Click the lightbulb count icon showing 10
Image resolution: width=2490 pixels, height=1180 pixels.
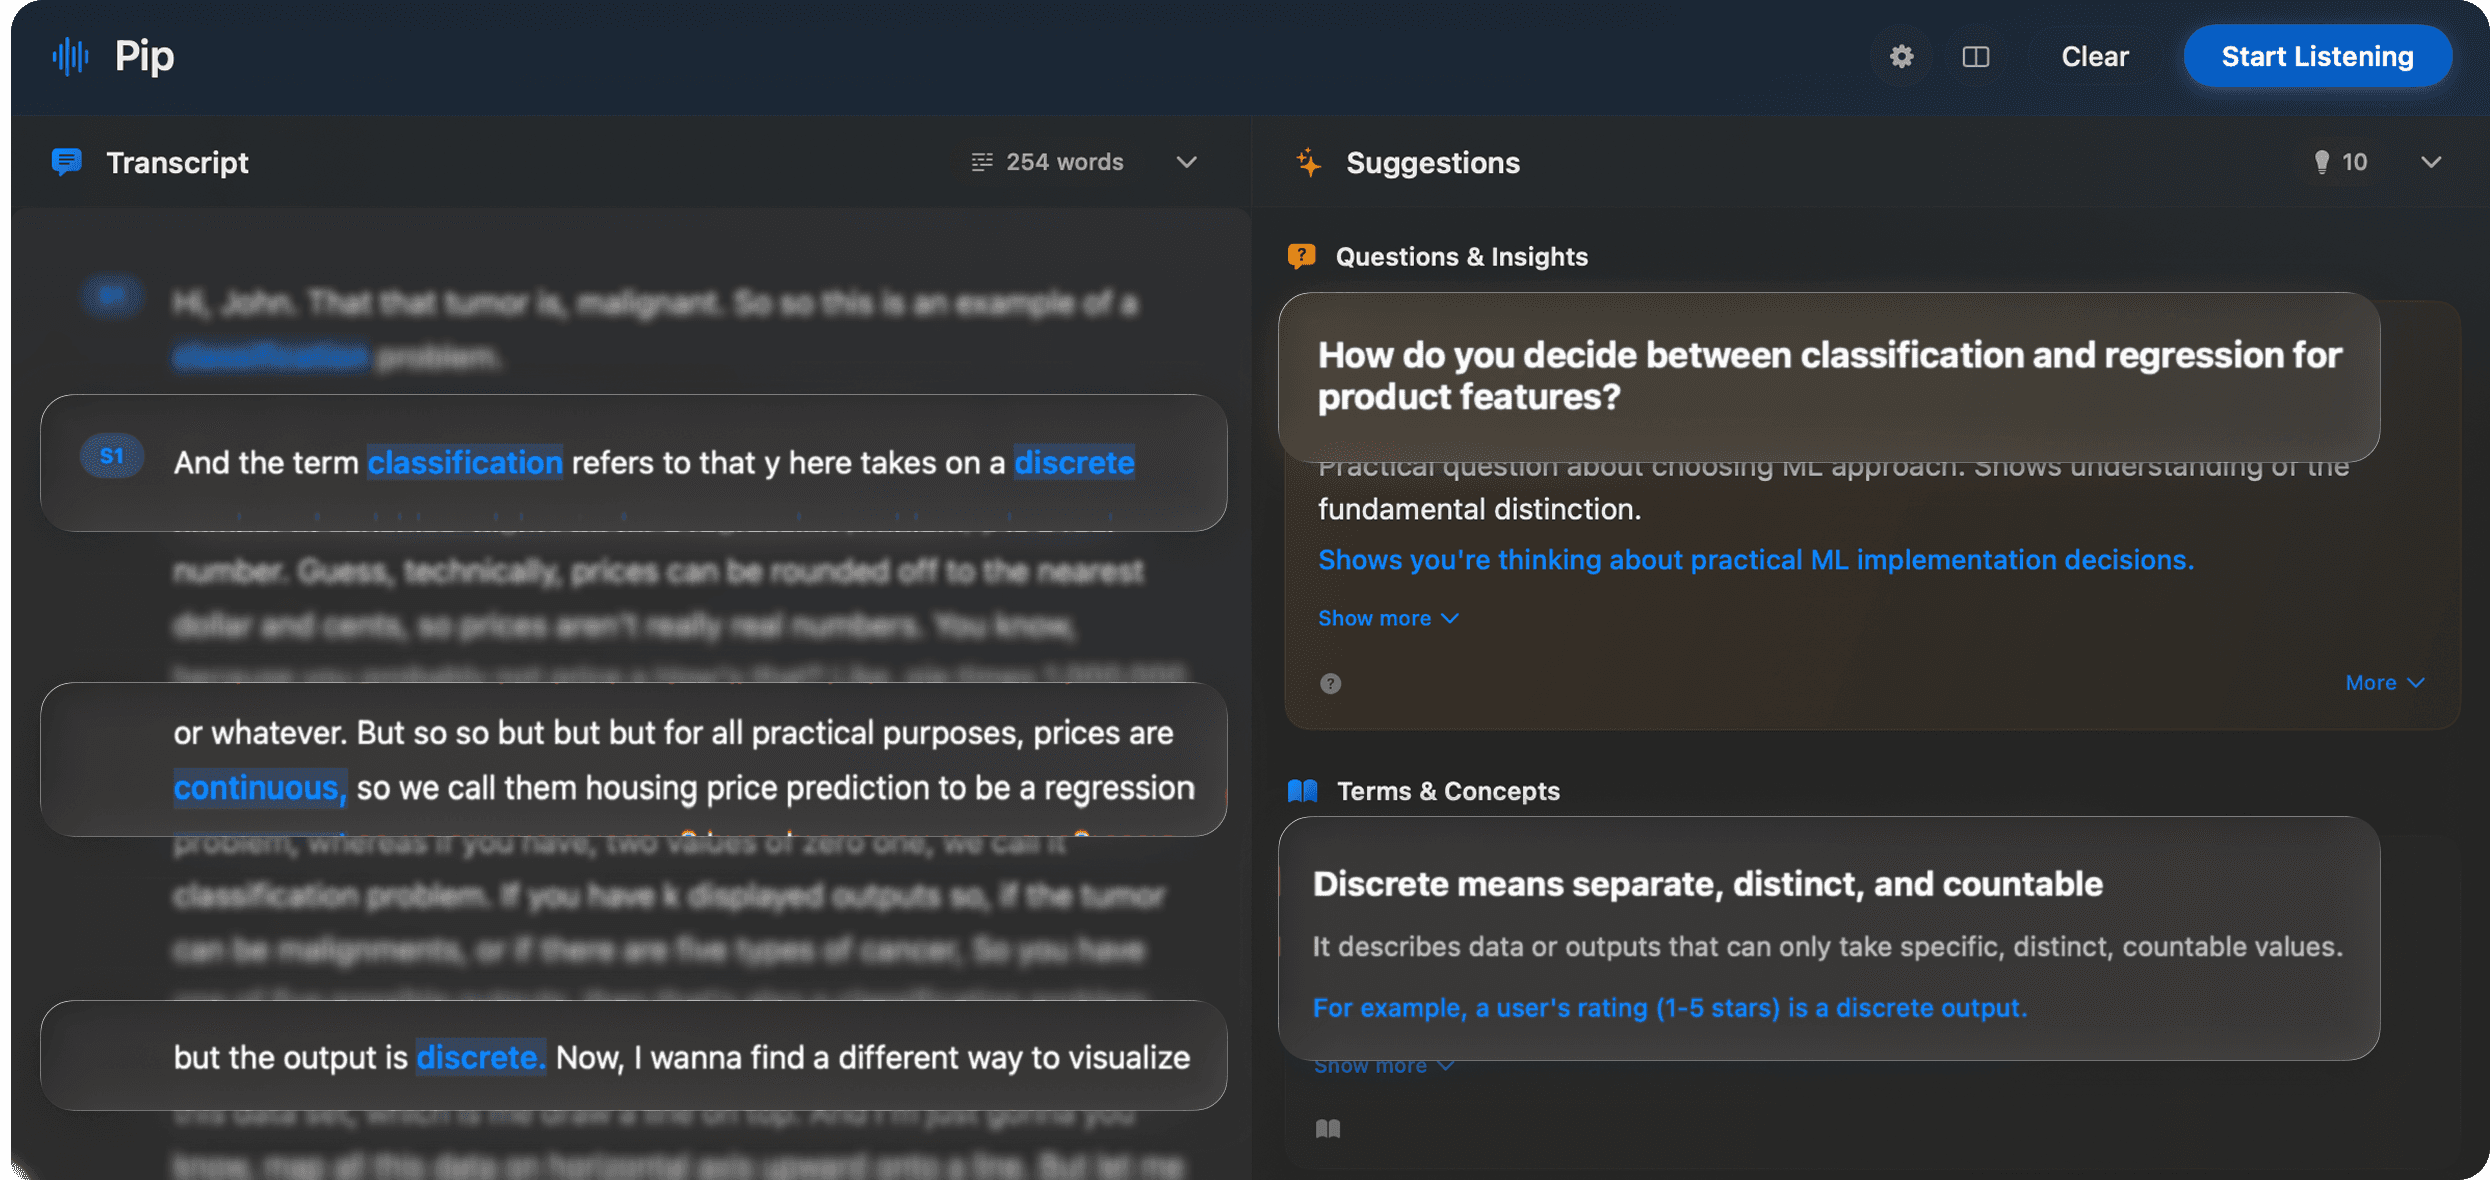2321,162
